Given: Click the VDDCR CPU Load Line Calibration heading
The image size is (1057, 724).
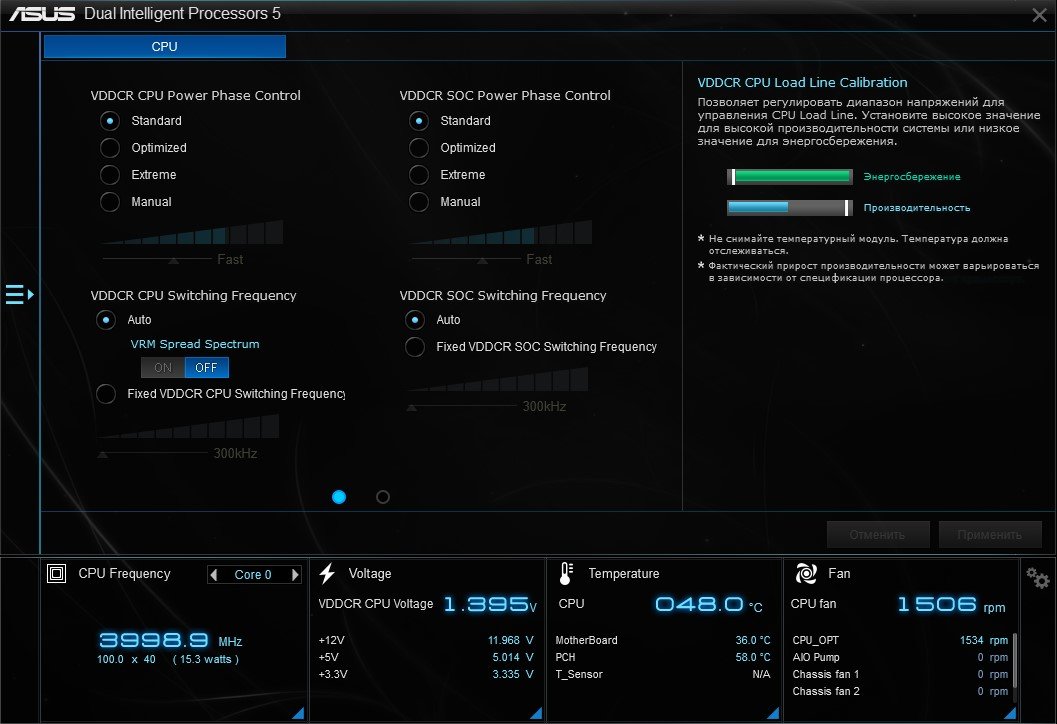Looking at the screenshot, I should [x=802, y=82].
